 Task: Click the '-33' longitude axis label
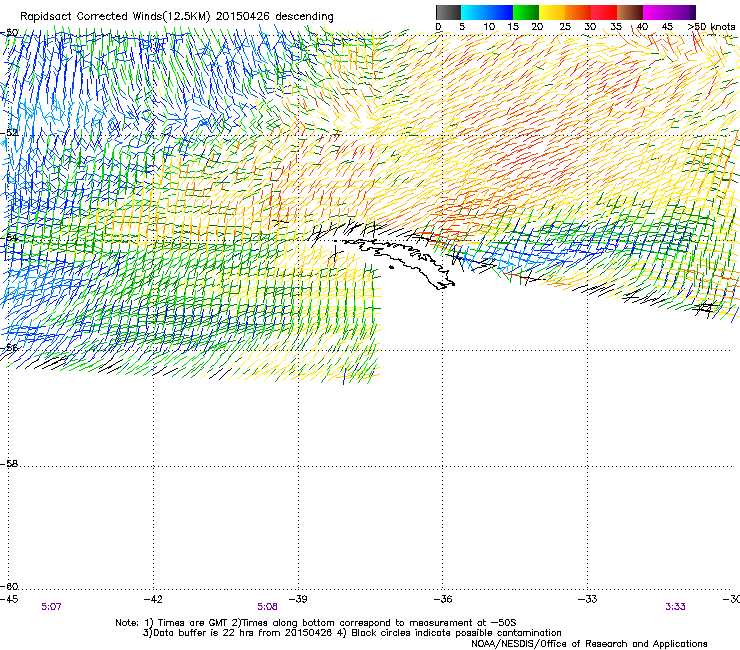click(588, 599)
